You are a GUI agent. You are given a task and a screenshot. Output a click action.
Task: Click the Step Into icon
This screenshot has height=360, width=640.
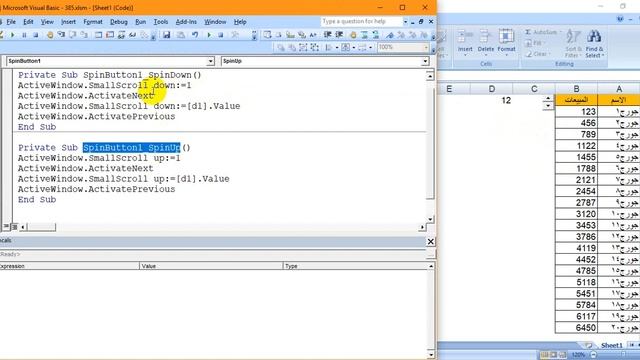(61, 35)
